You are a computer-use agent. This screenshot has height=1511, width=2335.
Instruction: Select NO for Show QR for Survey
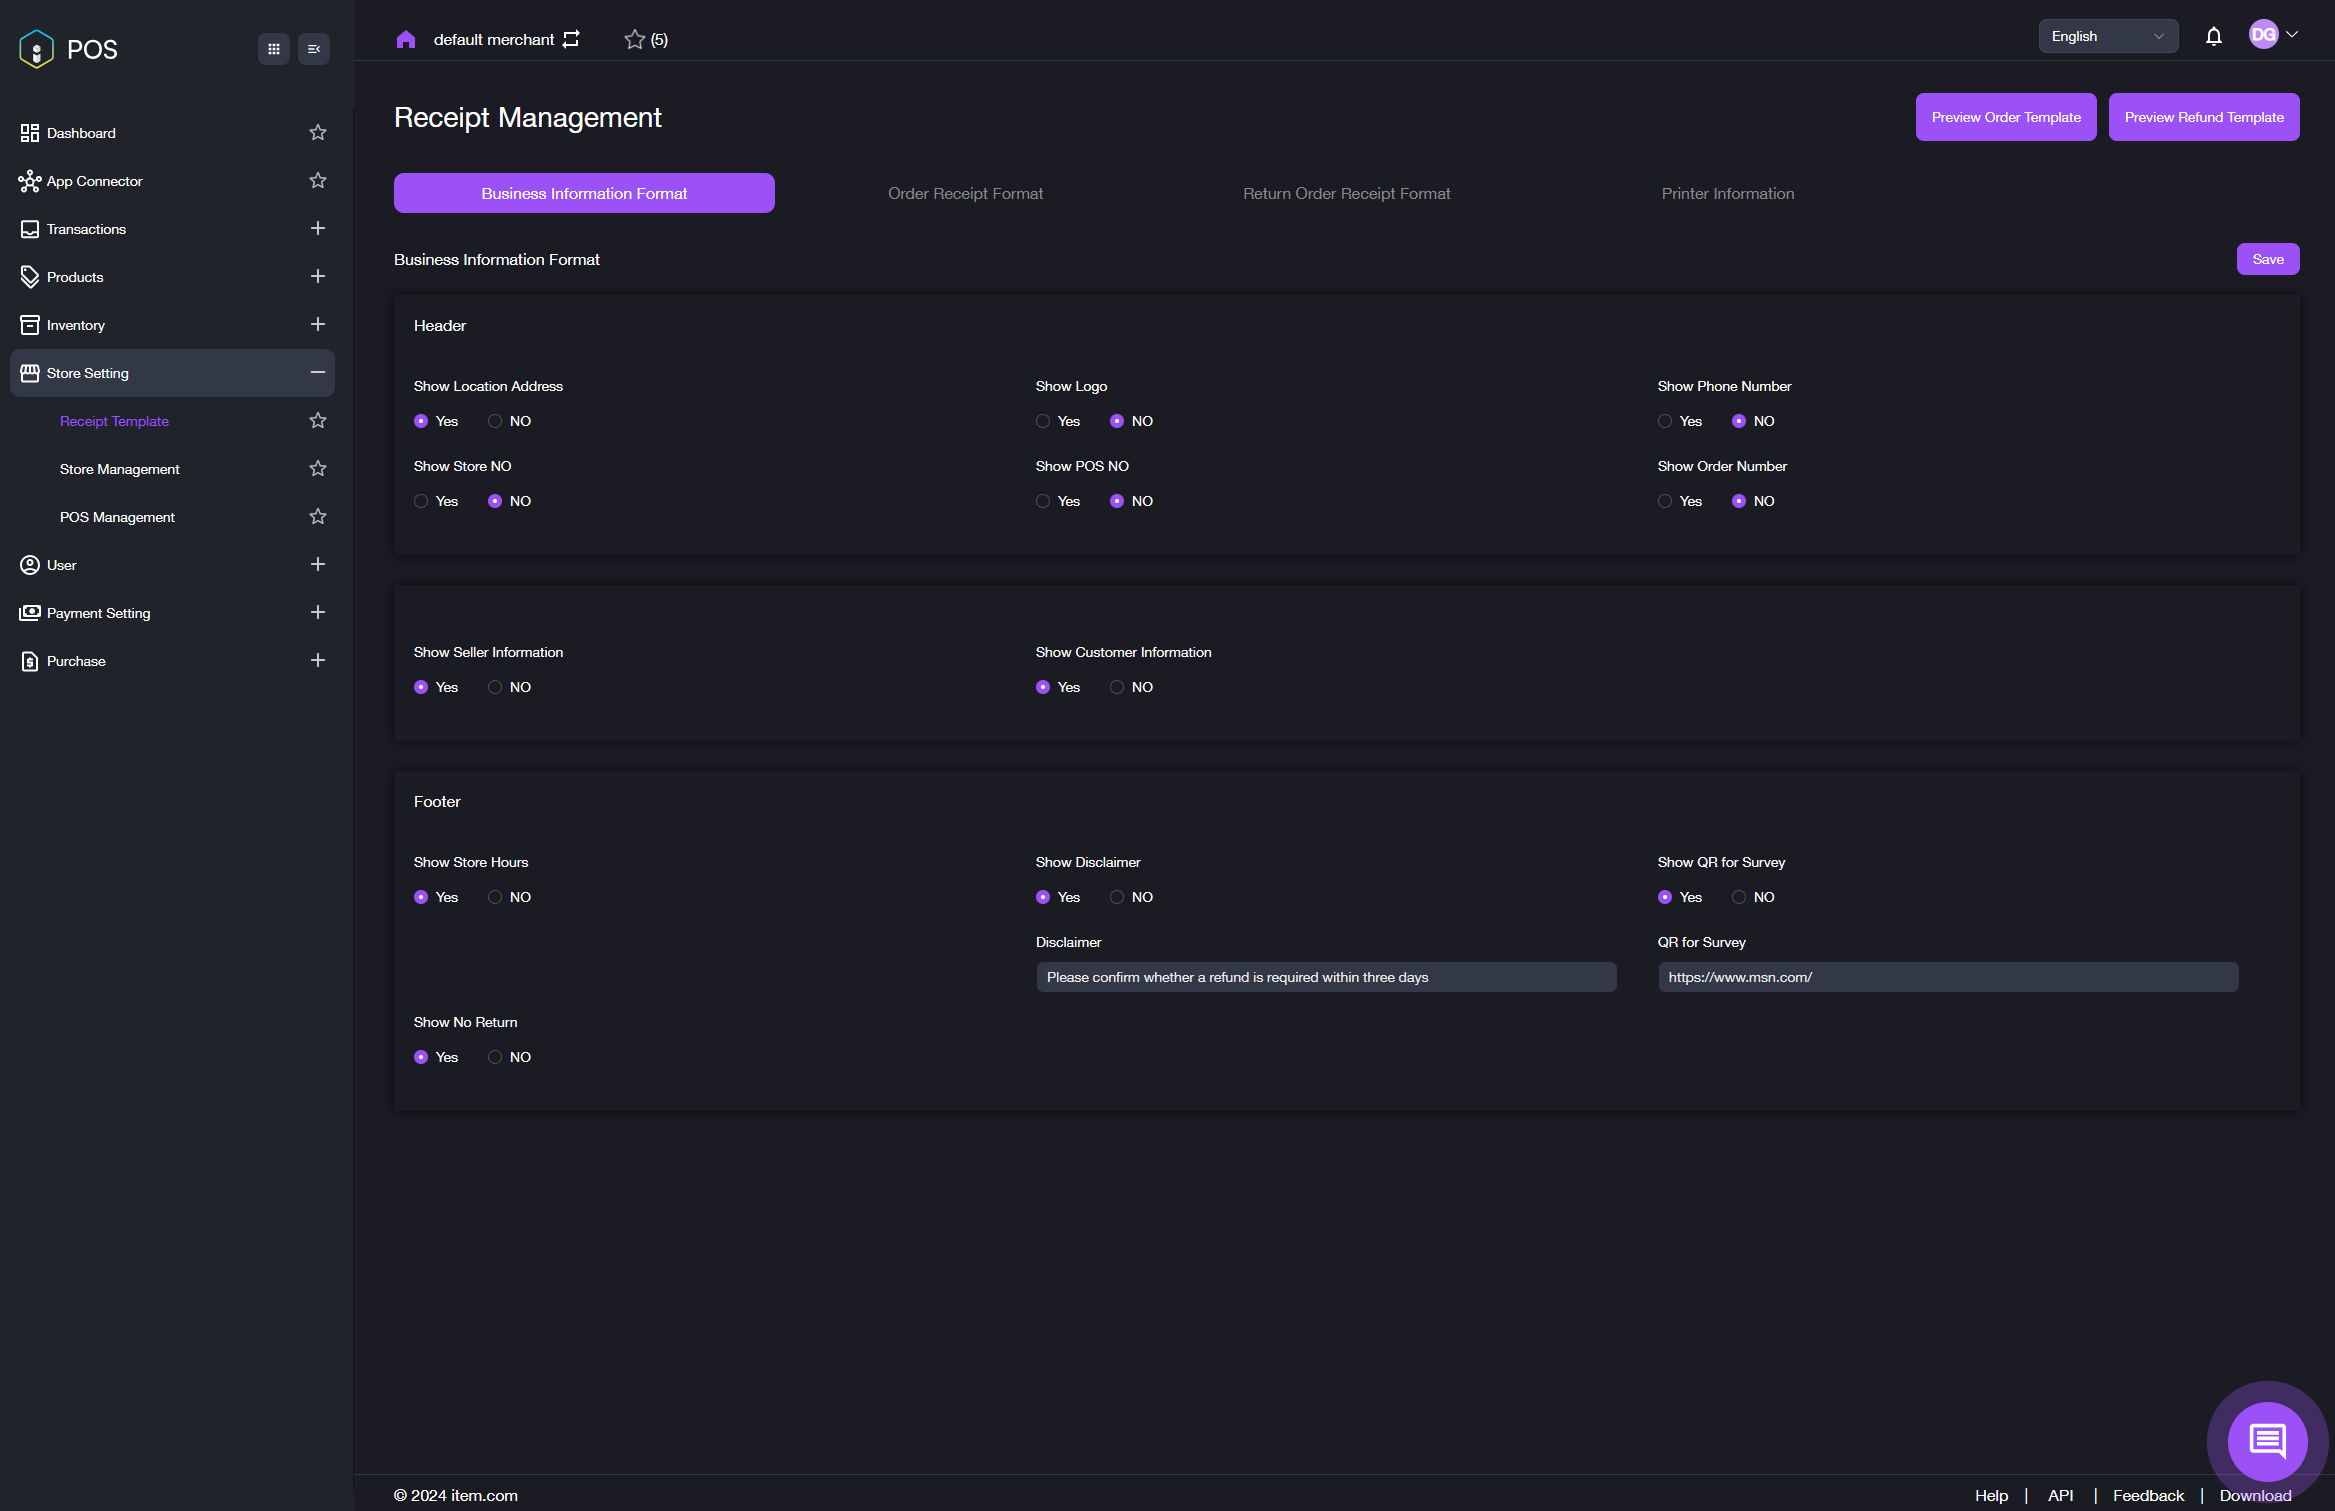click(1739, 897)
